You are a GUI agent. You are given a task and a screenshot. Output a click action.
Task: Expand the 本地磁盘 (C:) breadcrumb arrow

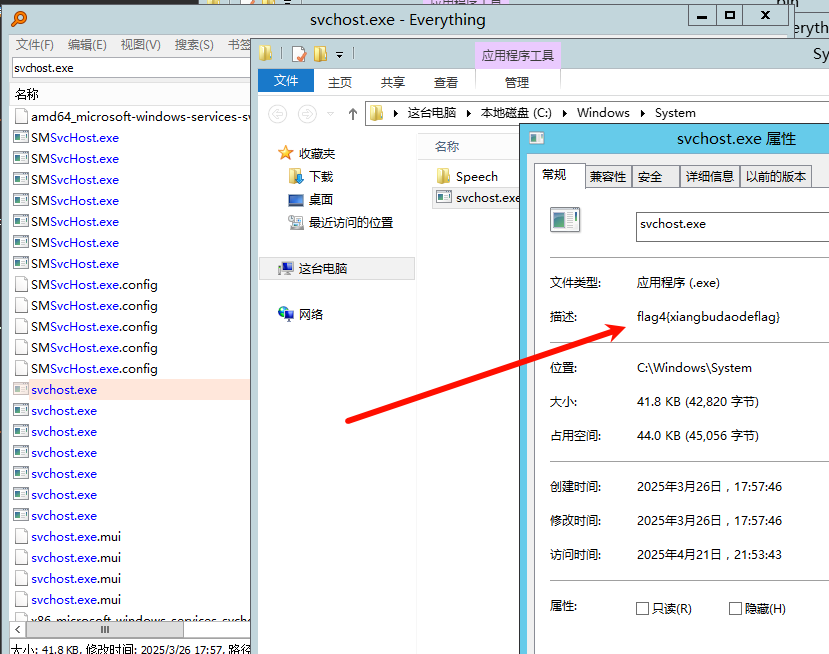point(565,113)
